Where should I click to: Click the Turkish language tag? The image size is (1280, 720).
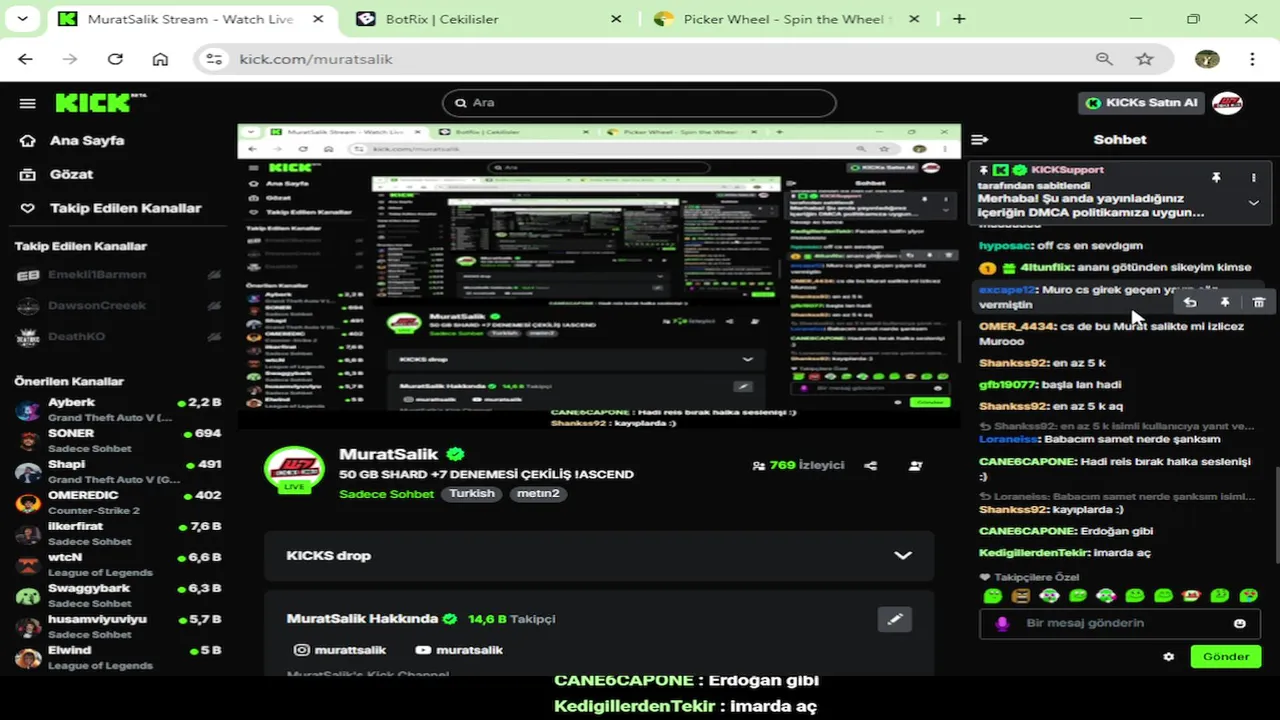tap(472, 494)
